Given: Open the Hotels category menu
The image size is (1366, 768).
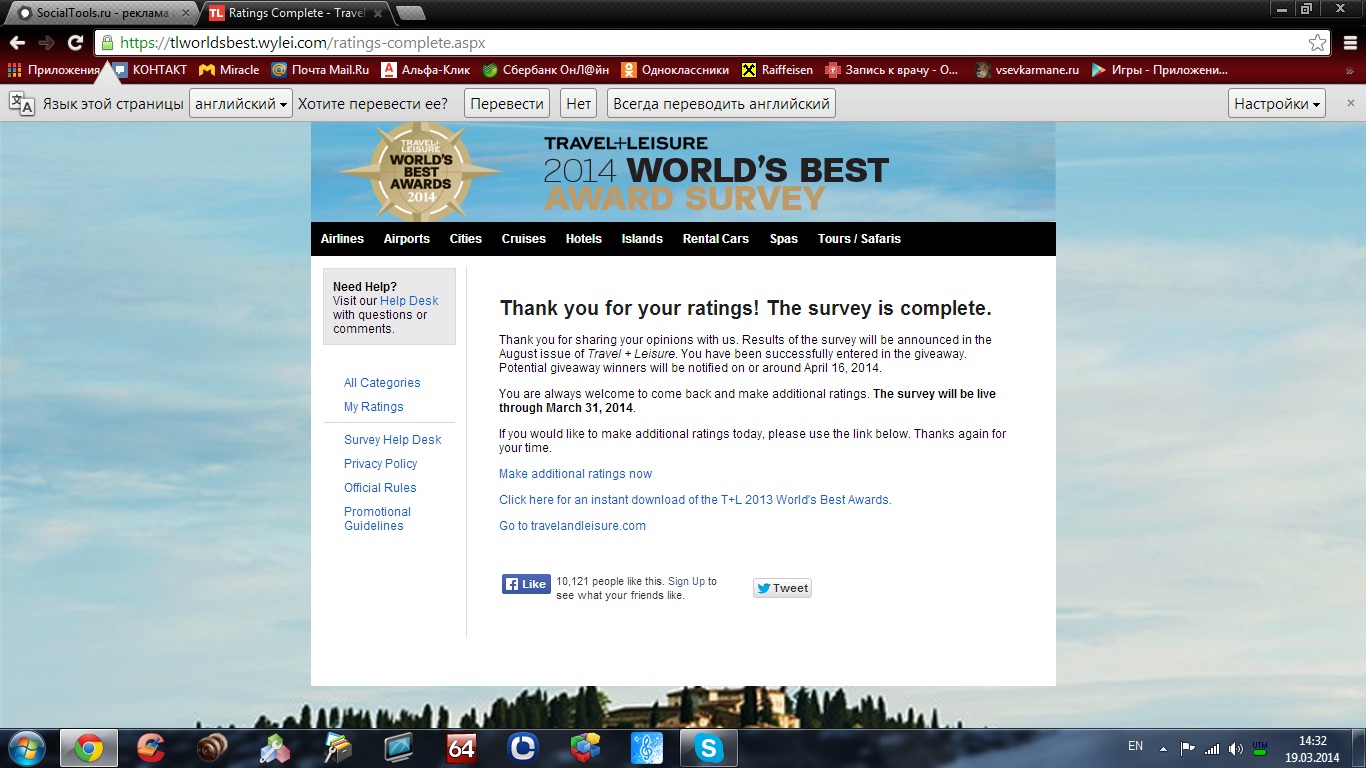Looking at the screenshot, I should (584, 239).
